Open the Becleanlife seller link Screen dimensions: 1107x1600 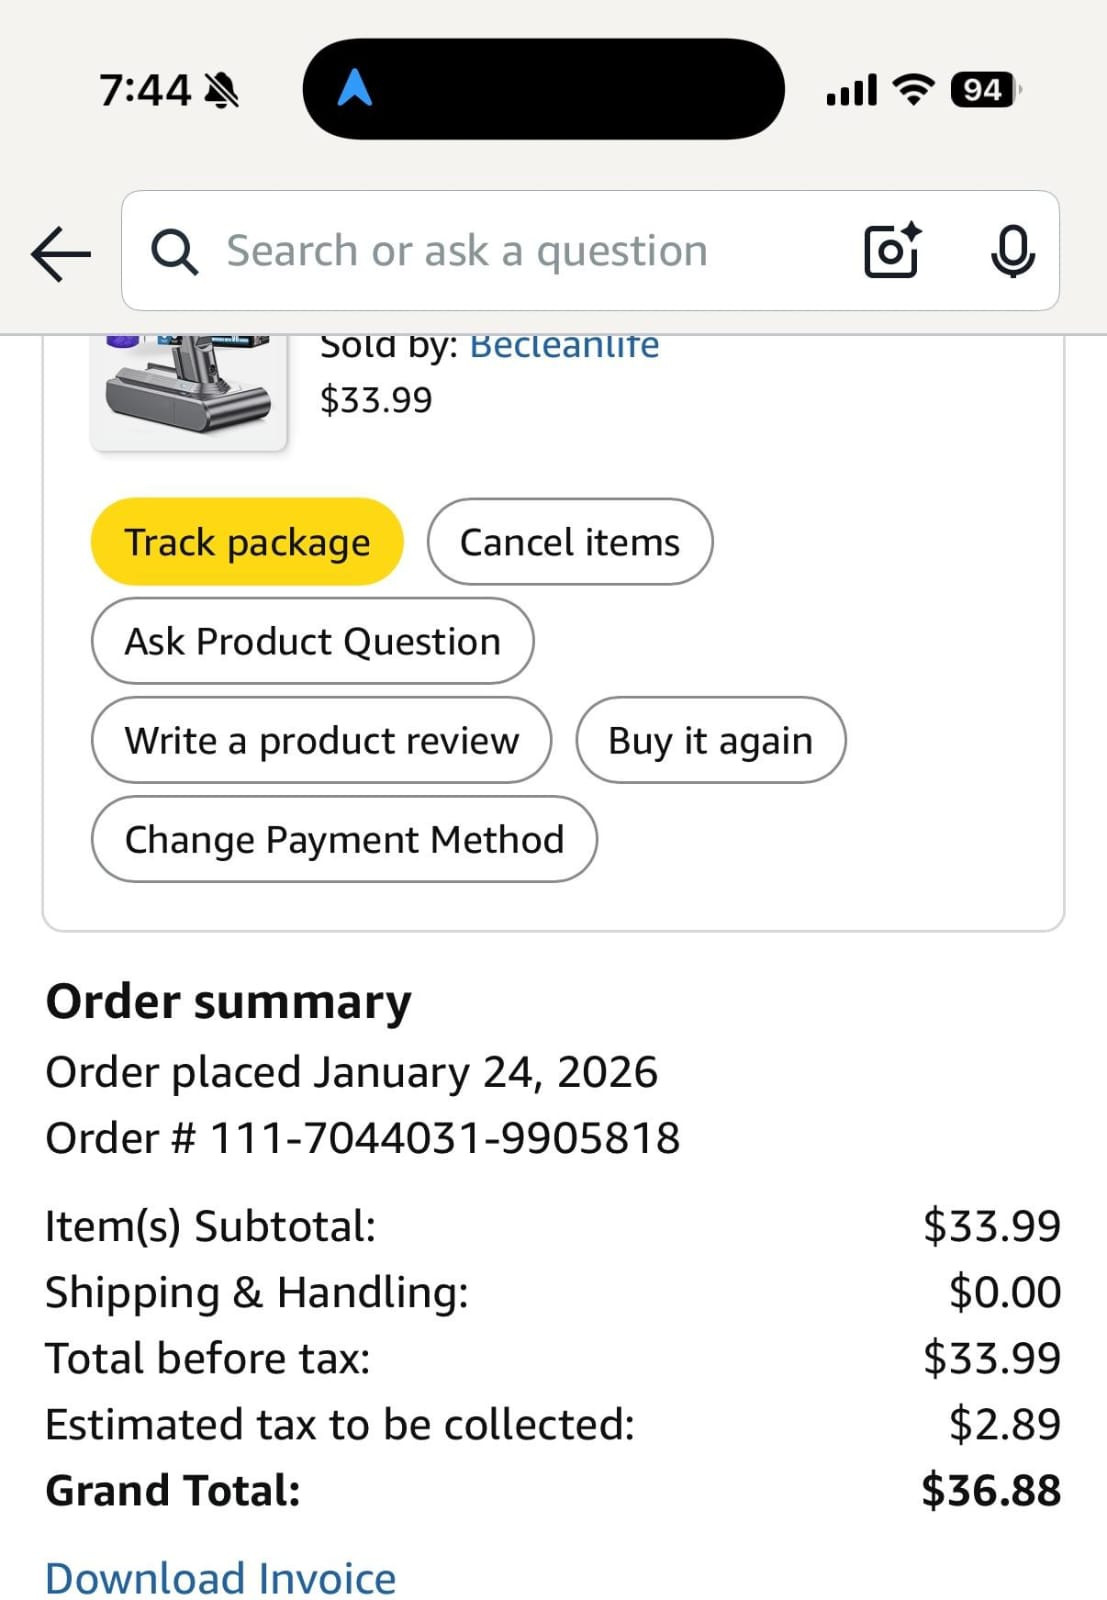564,346
